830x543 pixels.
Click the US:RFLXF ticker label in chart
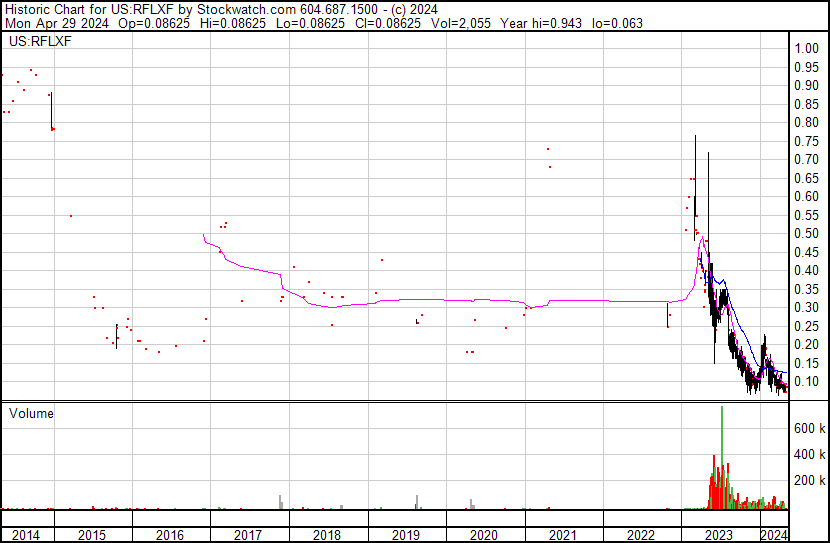pos(35,42)
